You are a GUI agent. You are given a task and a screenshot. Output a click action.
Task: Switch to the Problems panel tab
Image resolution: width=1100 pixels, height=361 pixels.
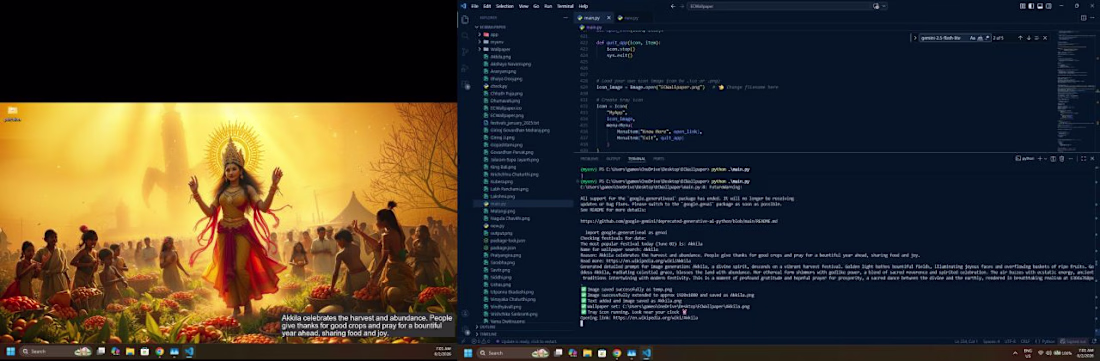(x=589, y=158)
